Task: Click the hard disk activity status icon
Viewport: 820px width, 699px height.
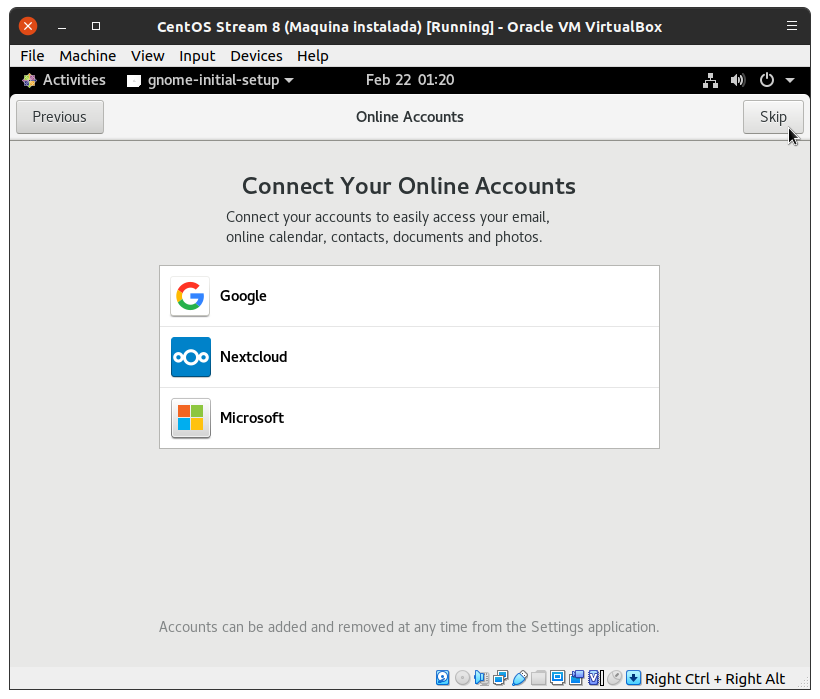Action: tap(443, 678)
